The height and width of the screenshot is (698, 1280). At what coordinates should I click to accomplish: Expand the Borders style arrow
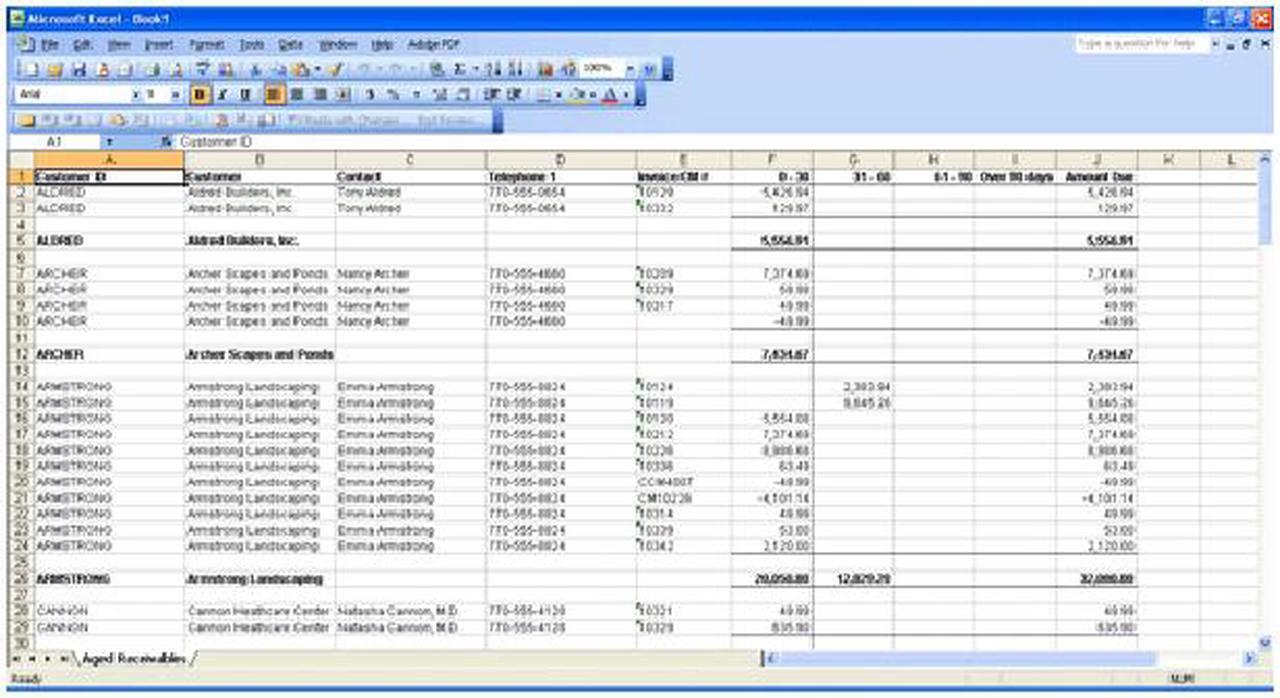[x=558, y=95]
